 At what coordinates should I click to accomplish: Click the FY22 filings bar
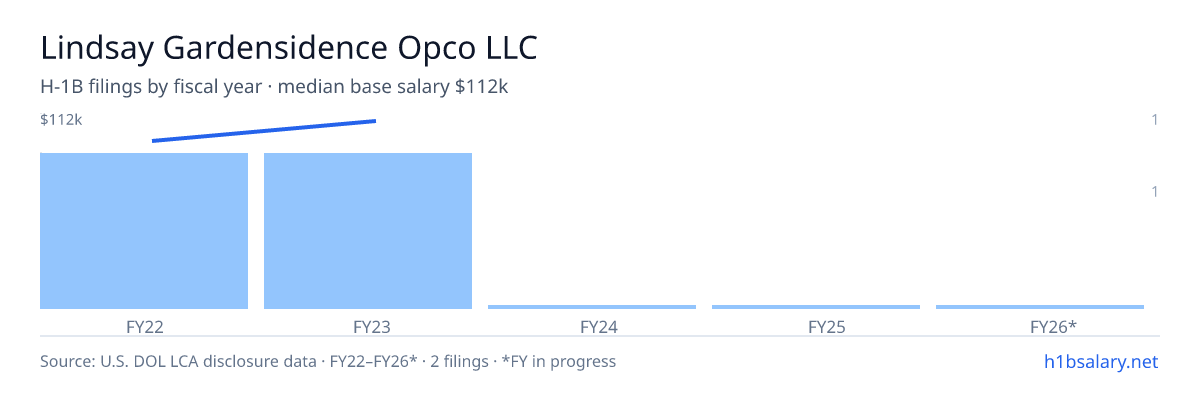coord(144,231)
